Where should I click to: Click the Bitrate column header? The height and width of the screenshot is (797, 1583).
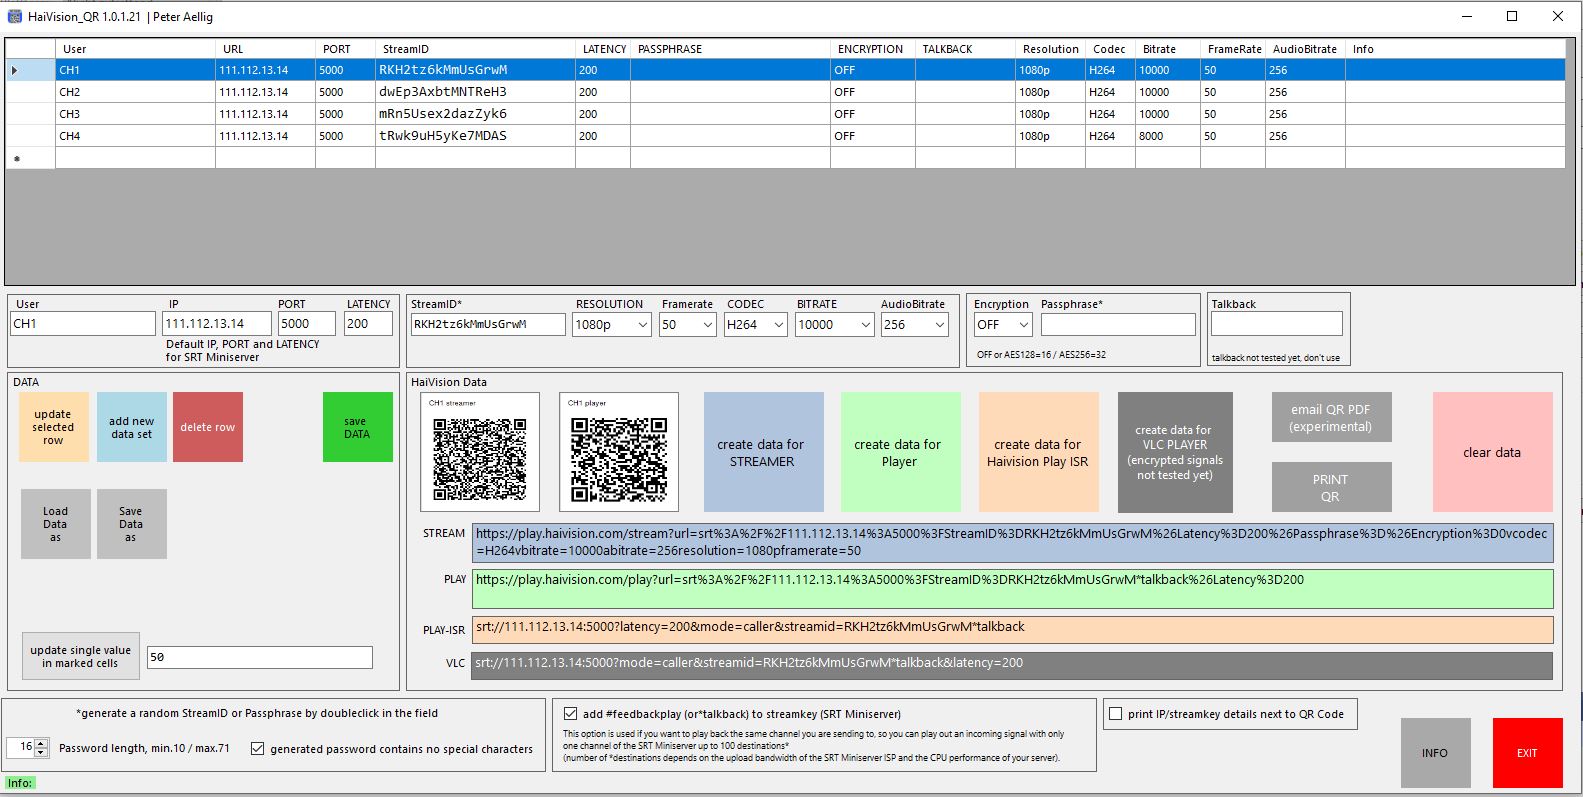1168,49
